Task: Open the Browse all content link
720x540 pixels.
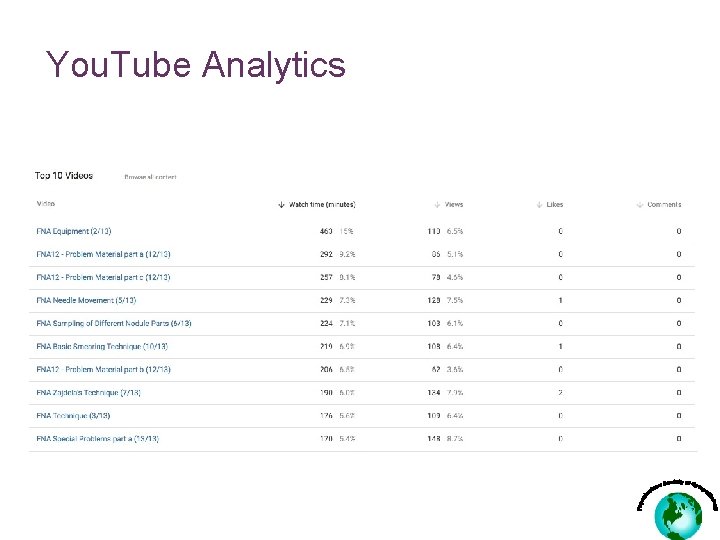Action: coord(150,177)
